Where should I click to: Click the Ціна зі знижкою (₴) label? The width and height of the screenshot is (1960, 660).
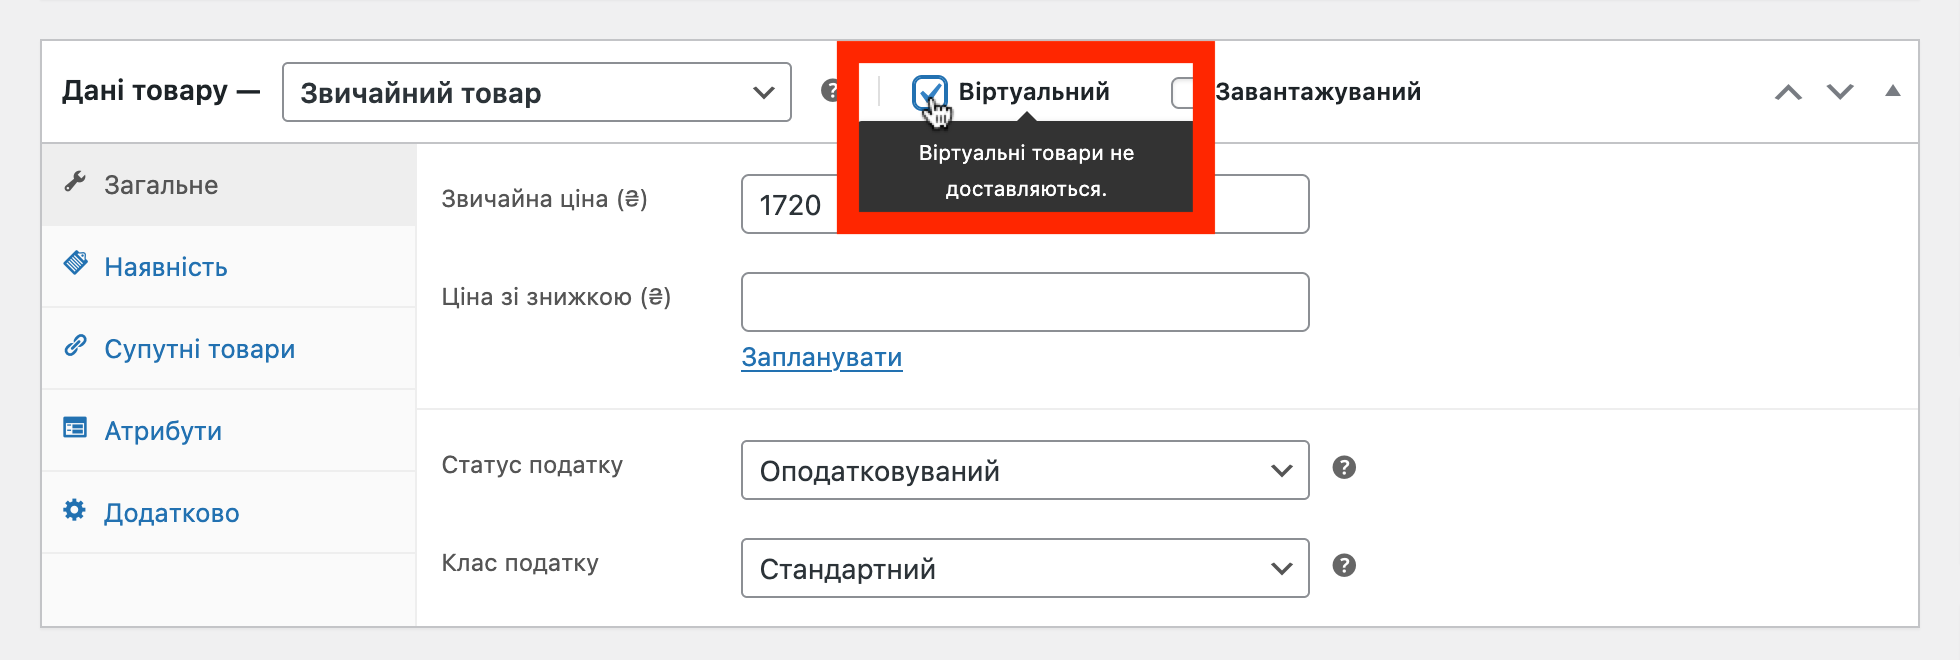point(556,297)
